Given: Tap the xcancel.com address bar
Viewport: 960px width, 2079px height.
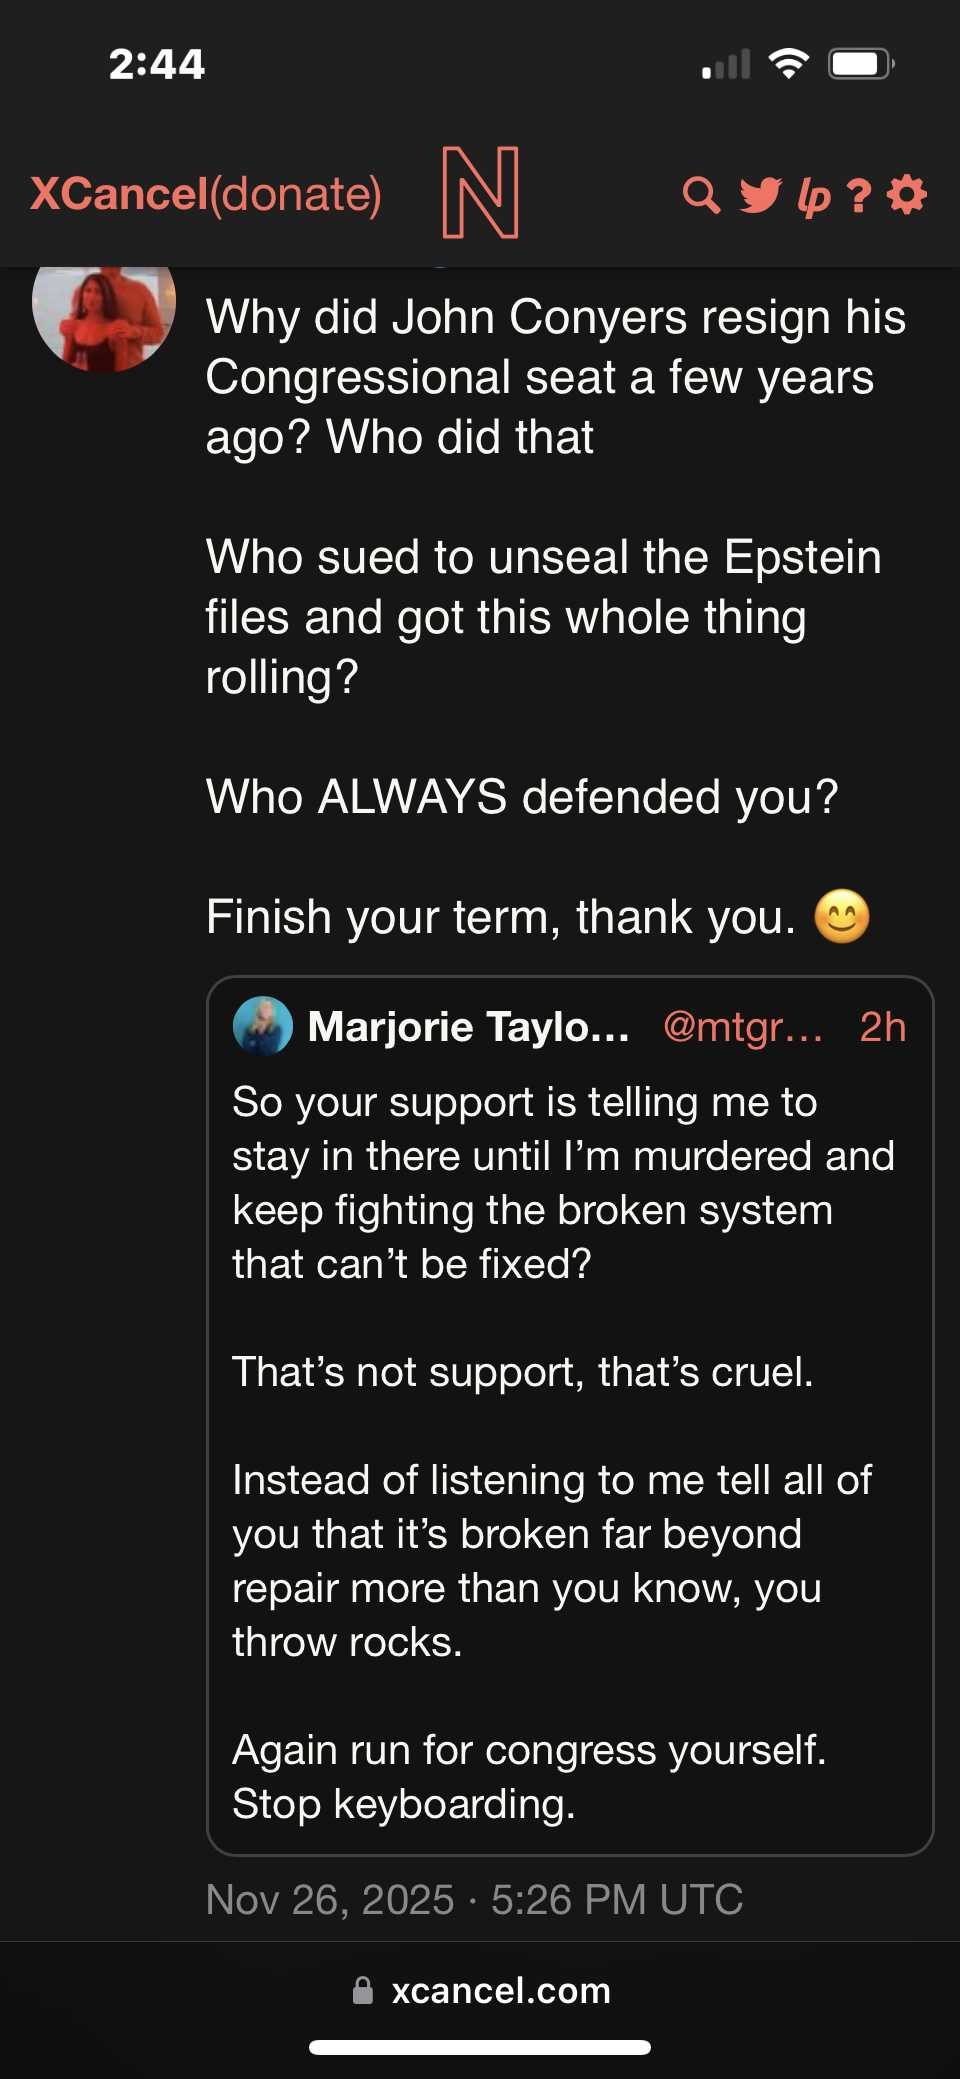Looking at the screenshot, I should pos(500,1990).
